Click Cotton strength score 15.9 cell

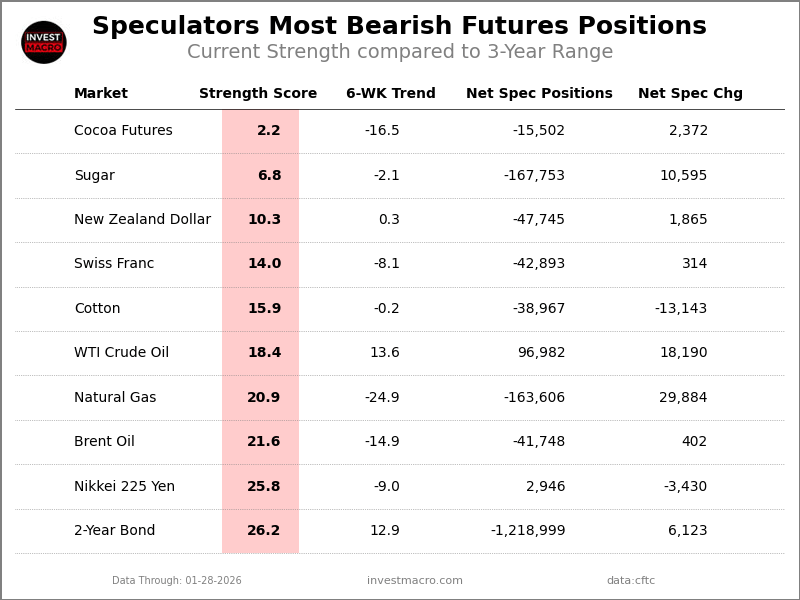pos(264,309)
